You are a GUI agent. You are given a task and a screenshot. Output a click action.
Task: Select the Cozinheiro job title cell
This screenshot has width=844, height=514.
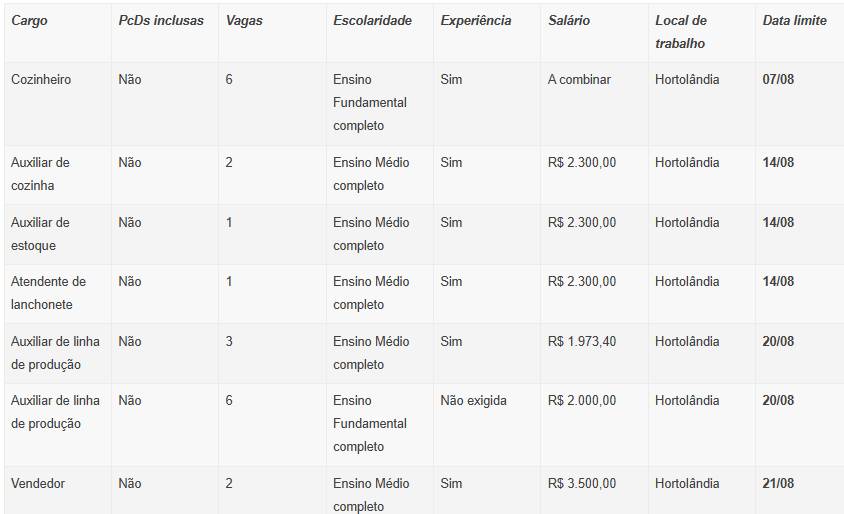point(41,79)
